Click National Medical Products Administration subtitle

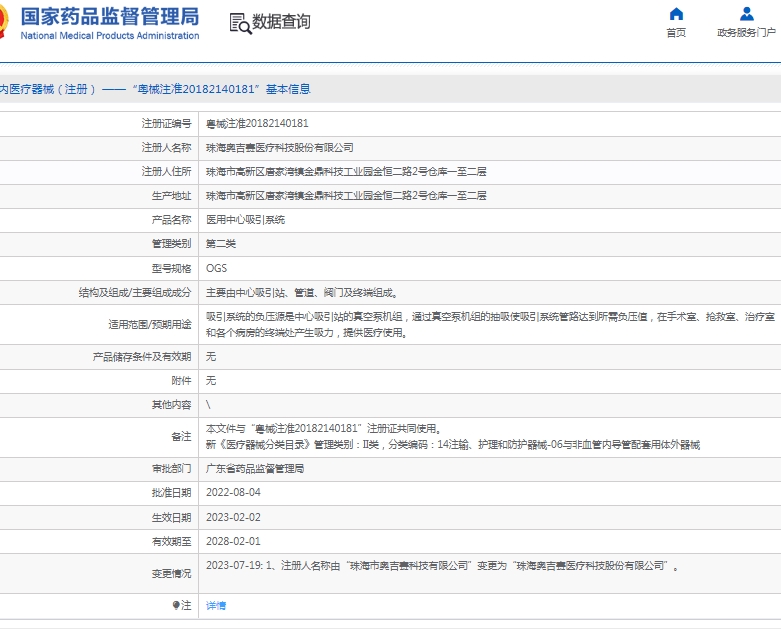coord(110,35)
